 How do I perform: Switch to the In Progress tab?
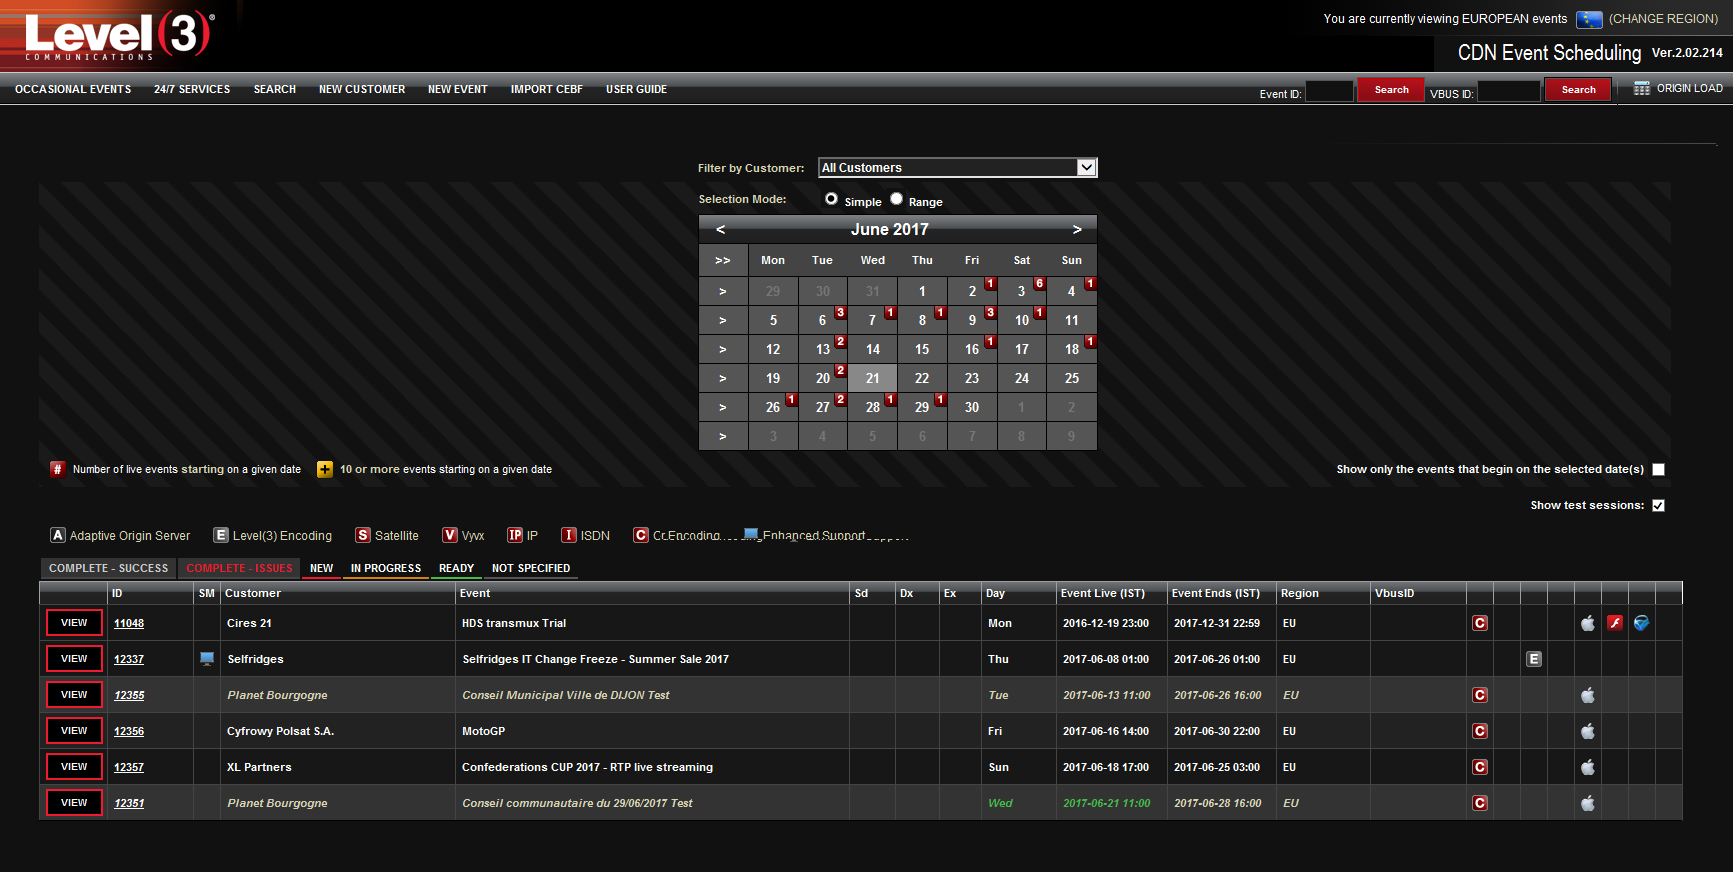point(386,568)
